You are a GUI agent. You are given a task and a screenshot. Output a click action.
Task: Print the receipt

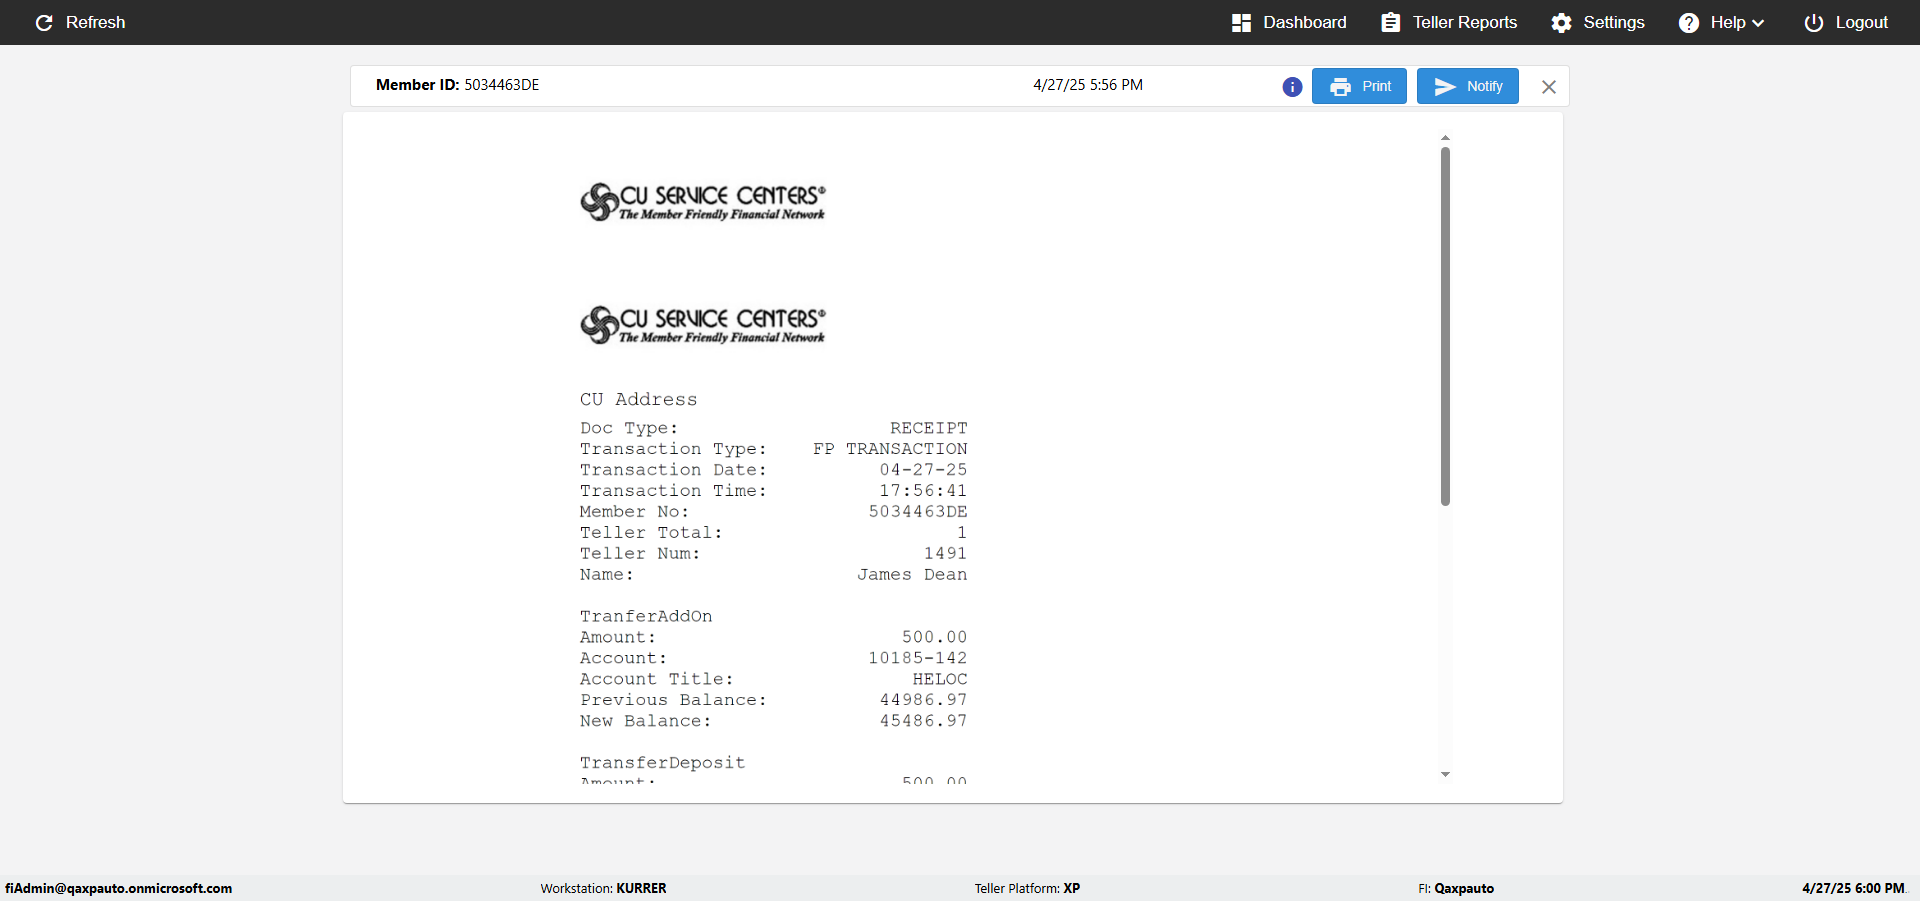point(1359,86)
